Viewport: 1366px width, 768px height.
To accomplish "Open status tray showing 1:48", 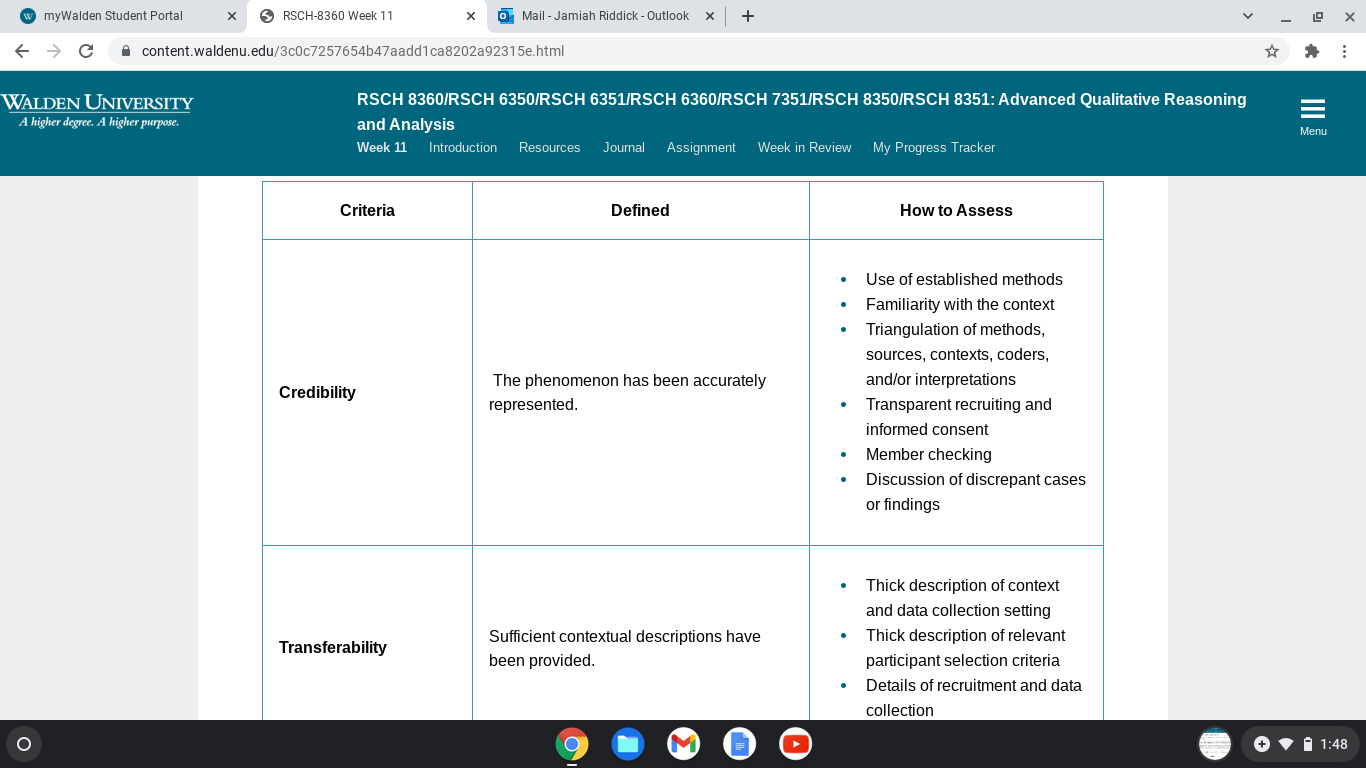I will (x=1300, y=744).
